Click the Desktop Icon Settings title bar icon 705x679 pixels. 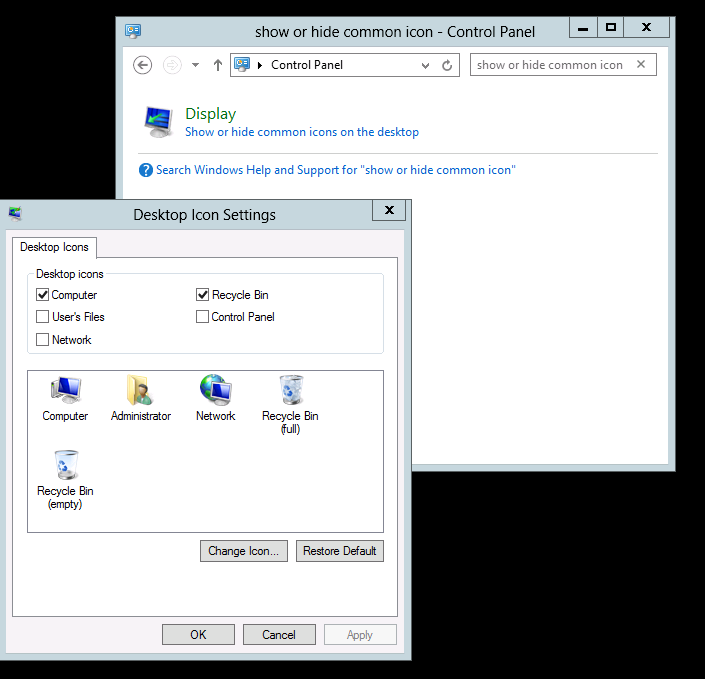(15, 214)
